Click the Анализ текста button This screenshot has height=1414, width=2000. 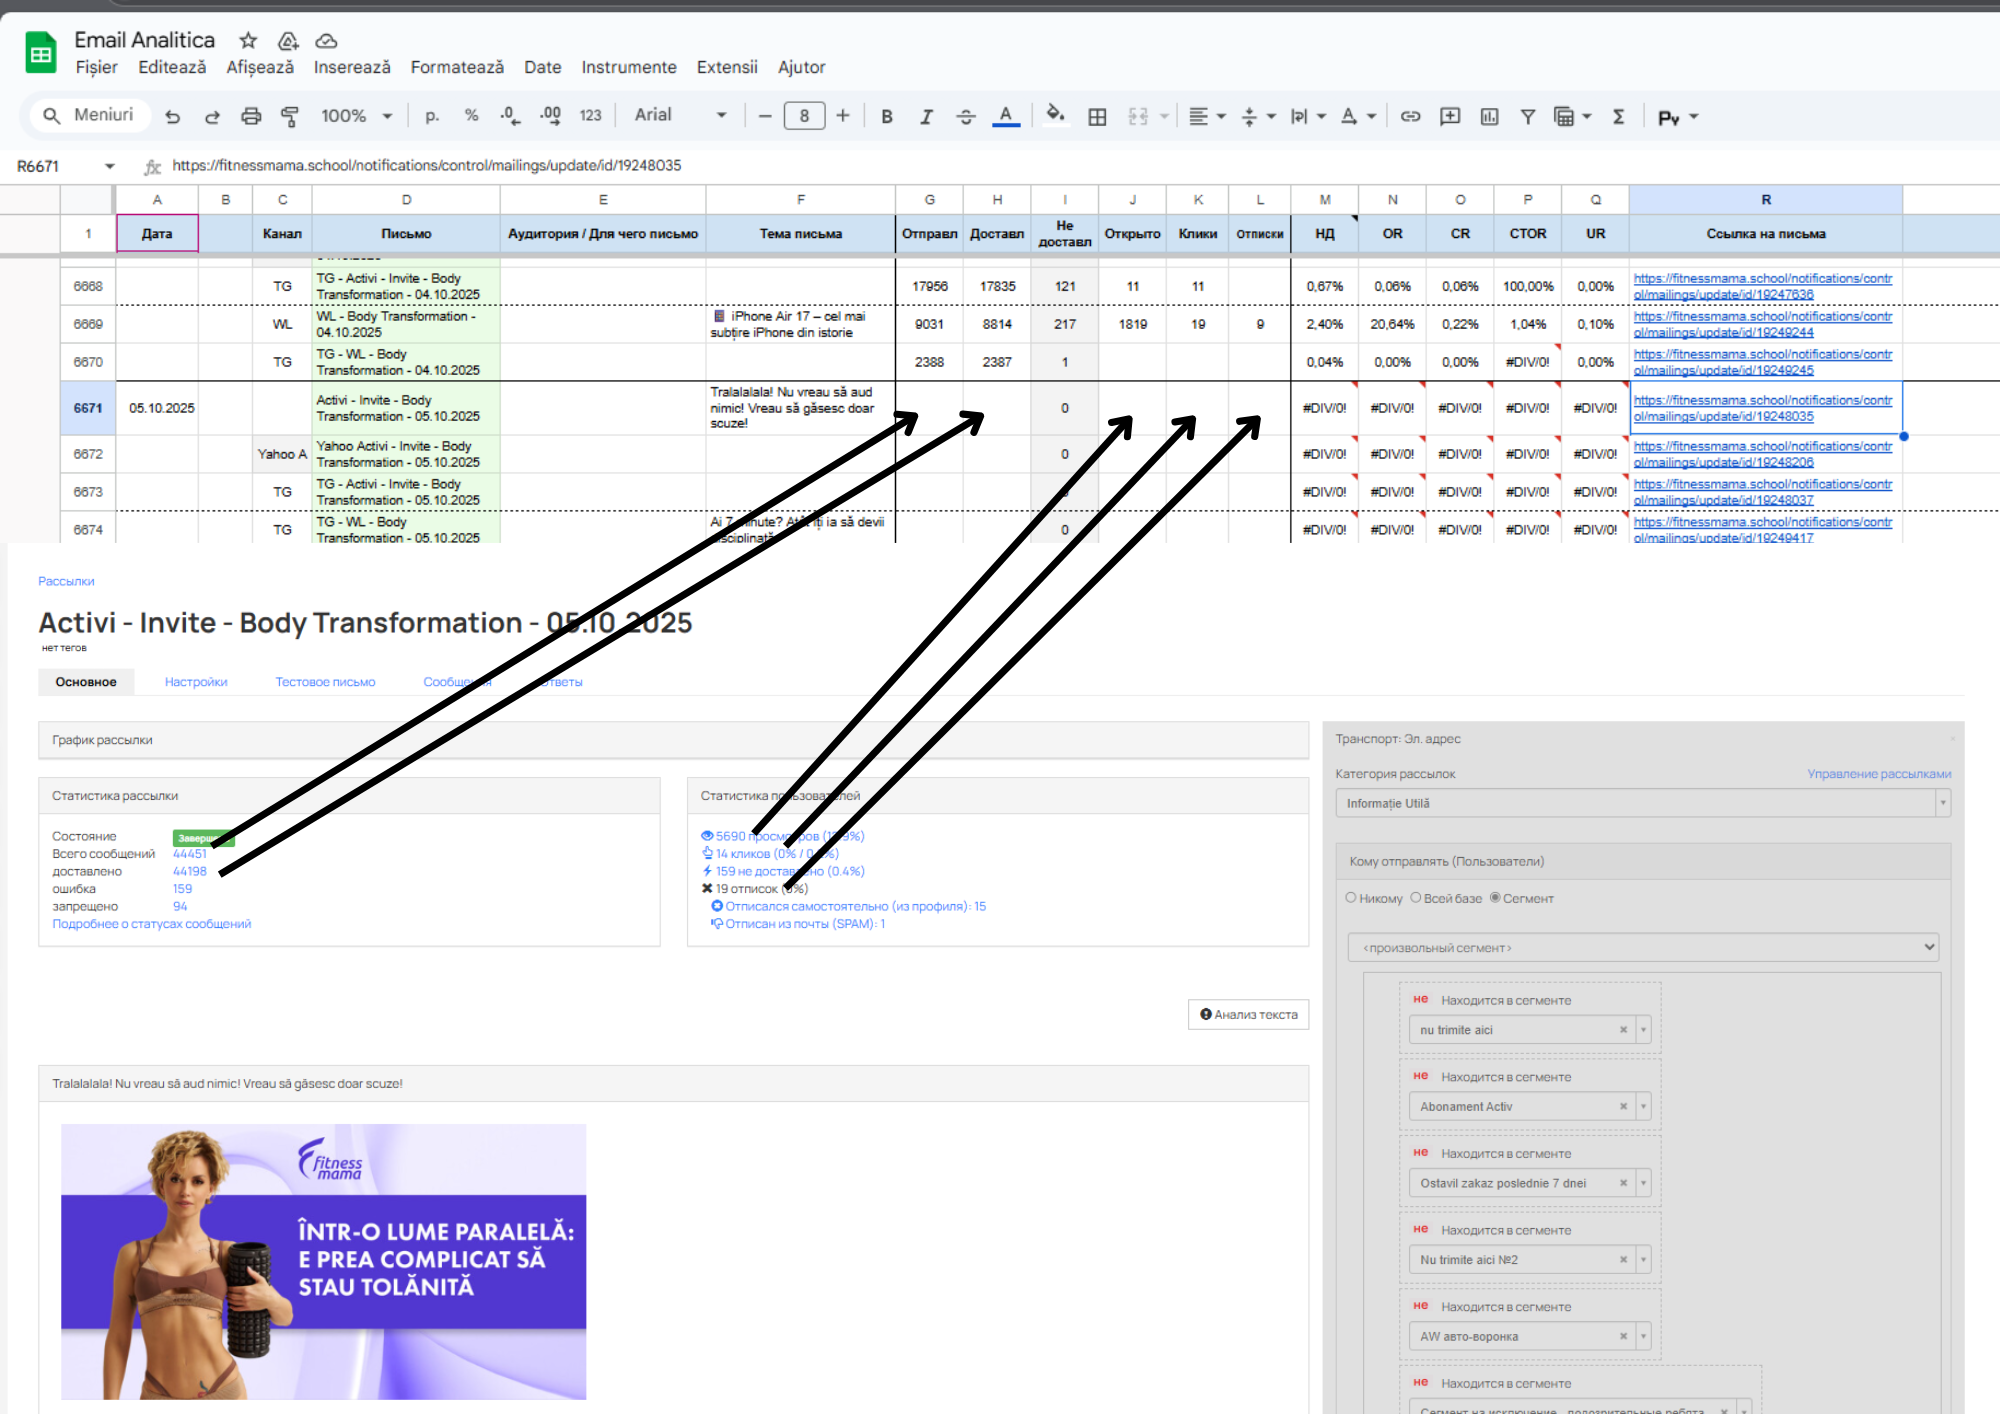[1248, 1014]
